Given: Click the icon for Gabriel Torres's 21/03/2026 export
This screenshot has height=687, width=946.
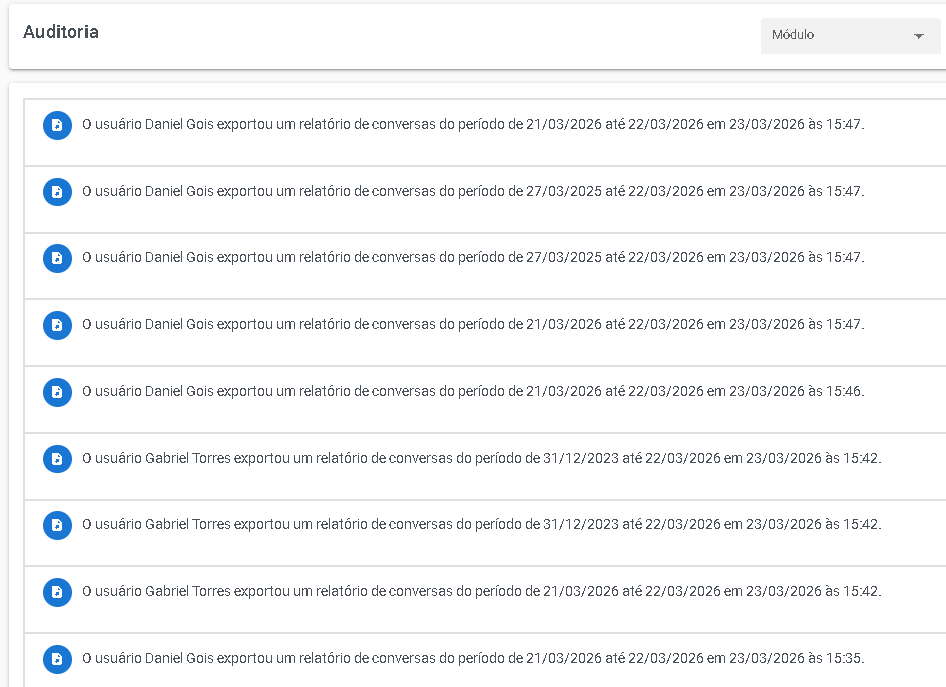Looking at the screenshot, I should coord(57,592).
